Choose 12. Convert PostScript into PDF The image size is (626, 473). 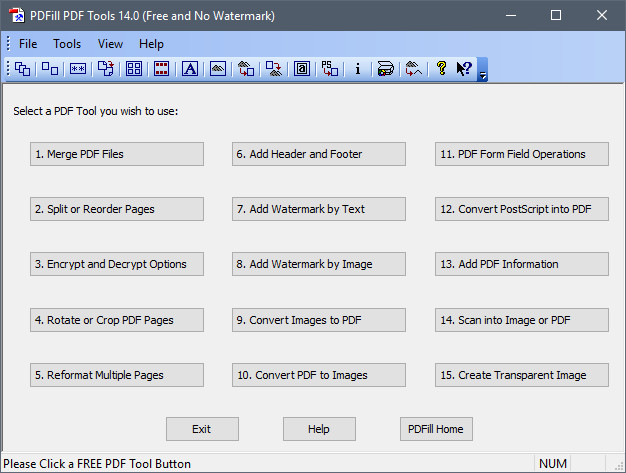point(522,209)
